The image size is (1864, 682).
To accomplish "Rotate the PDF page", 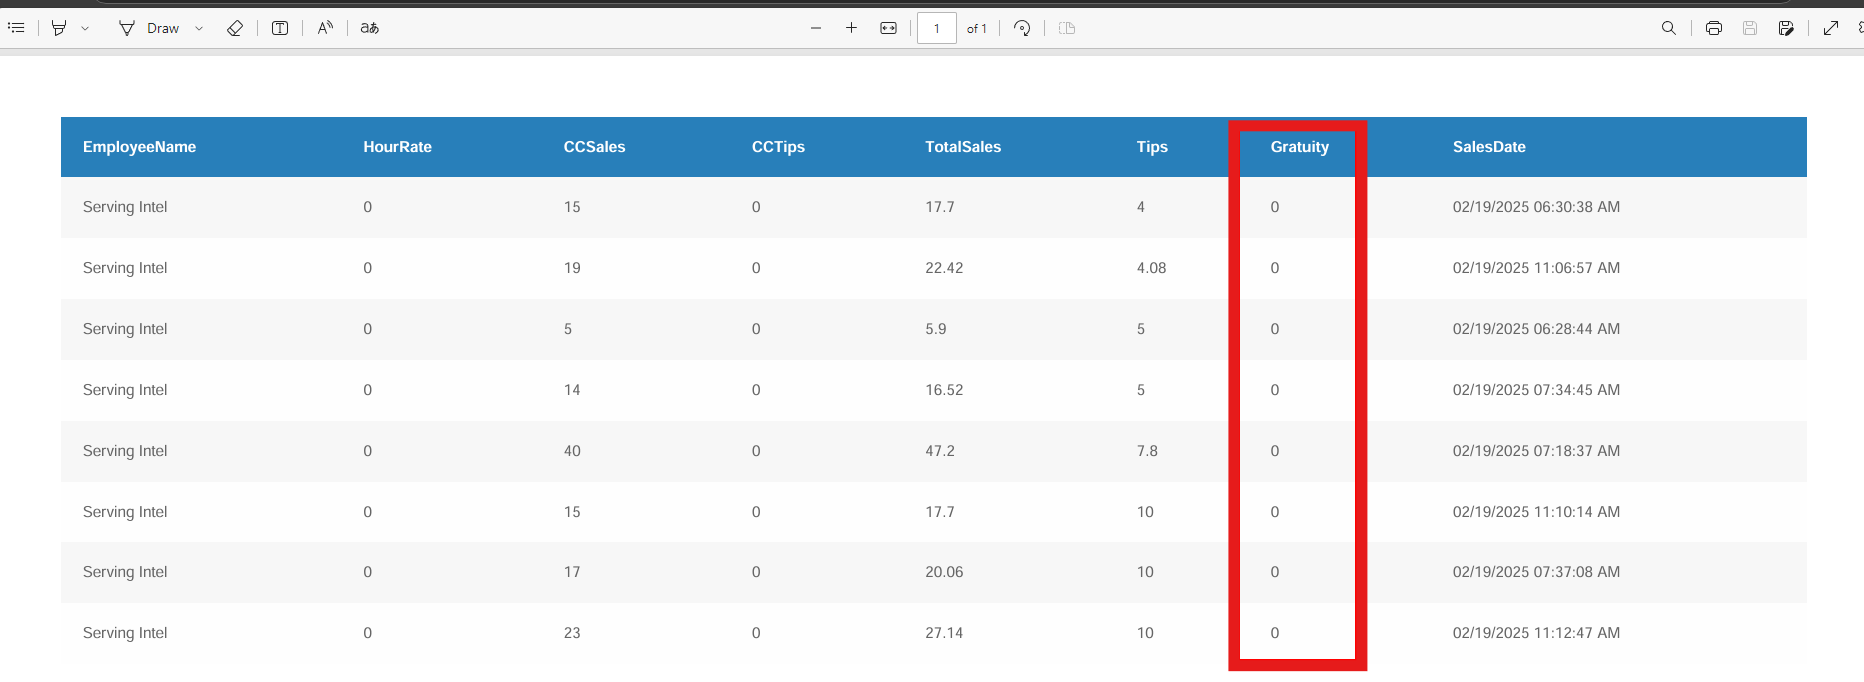I will coord(1022,28).
